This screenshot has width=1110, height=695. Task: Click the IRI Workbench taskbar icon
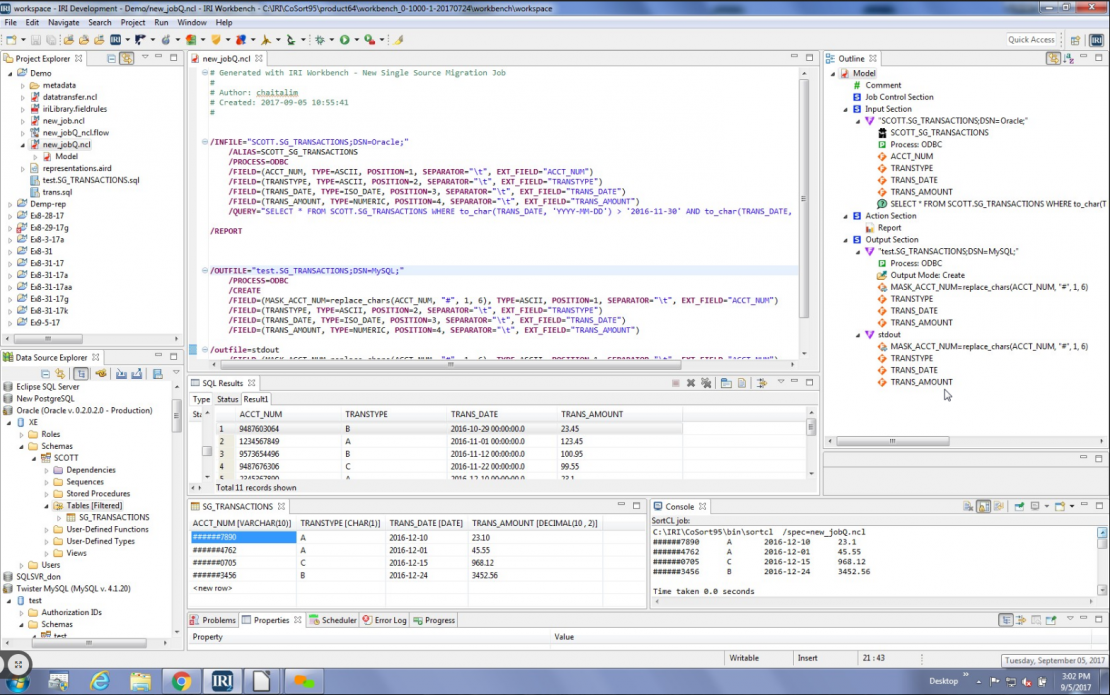point(222,682)
